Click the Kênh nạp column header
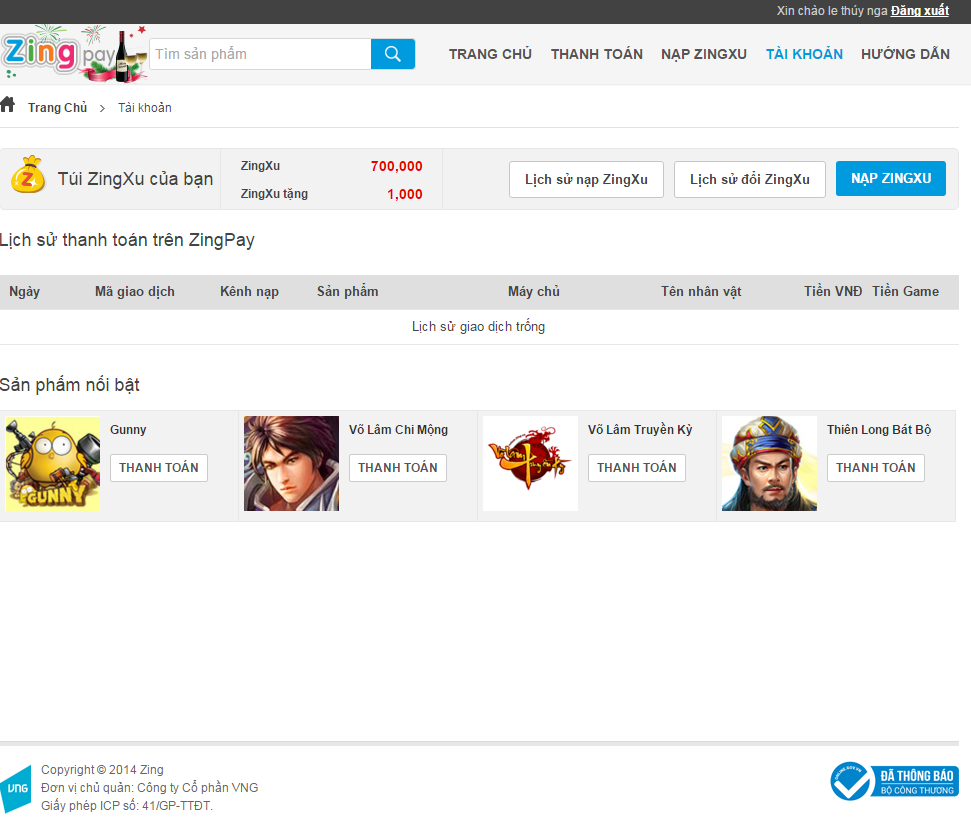The height and width of the screenshot is (833, 971). pos(250,292)
